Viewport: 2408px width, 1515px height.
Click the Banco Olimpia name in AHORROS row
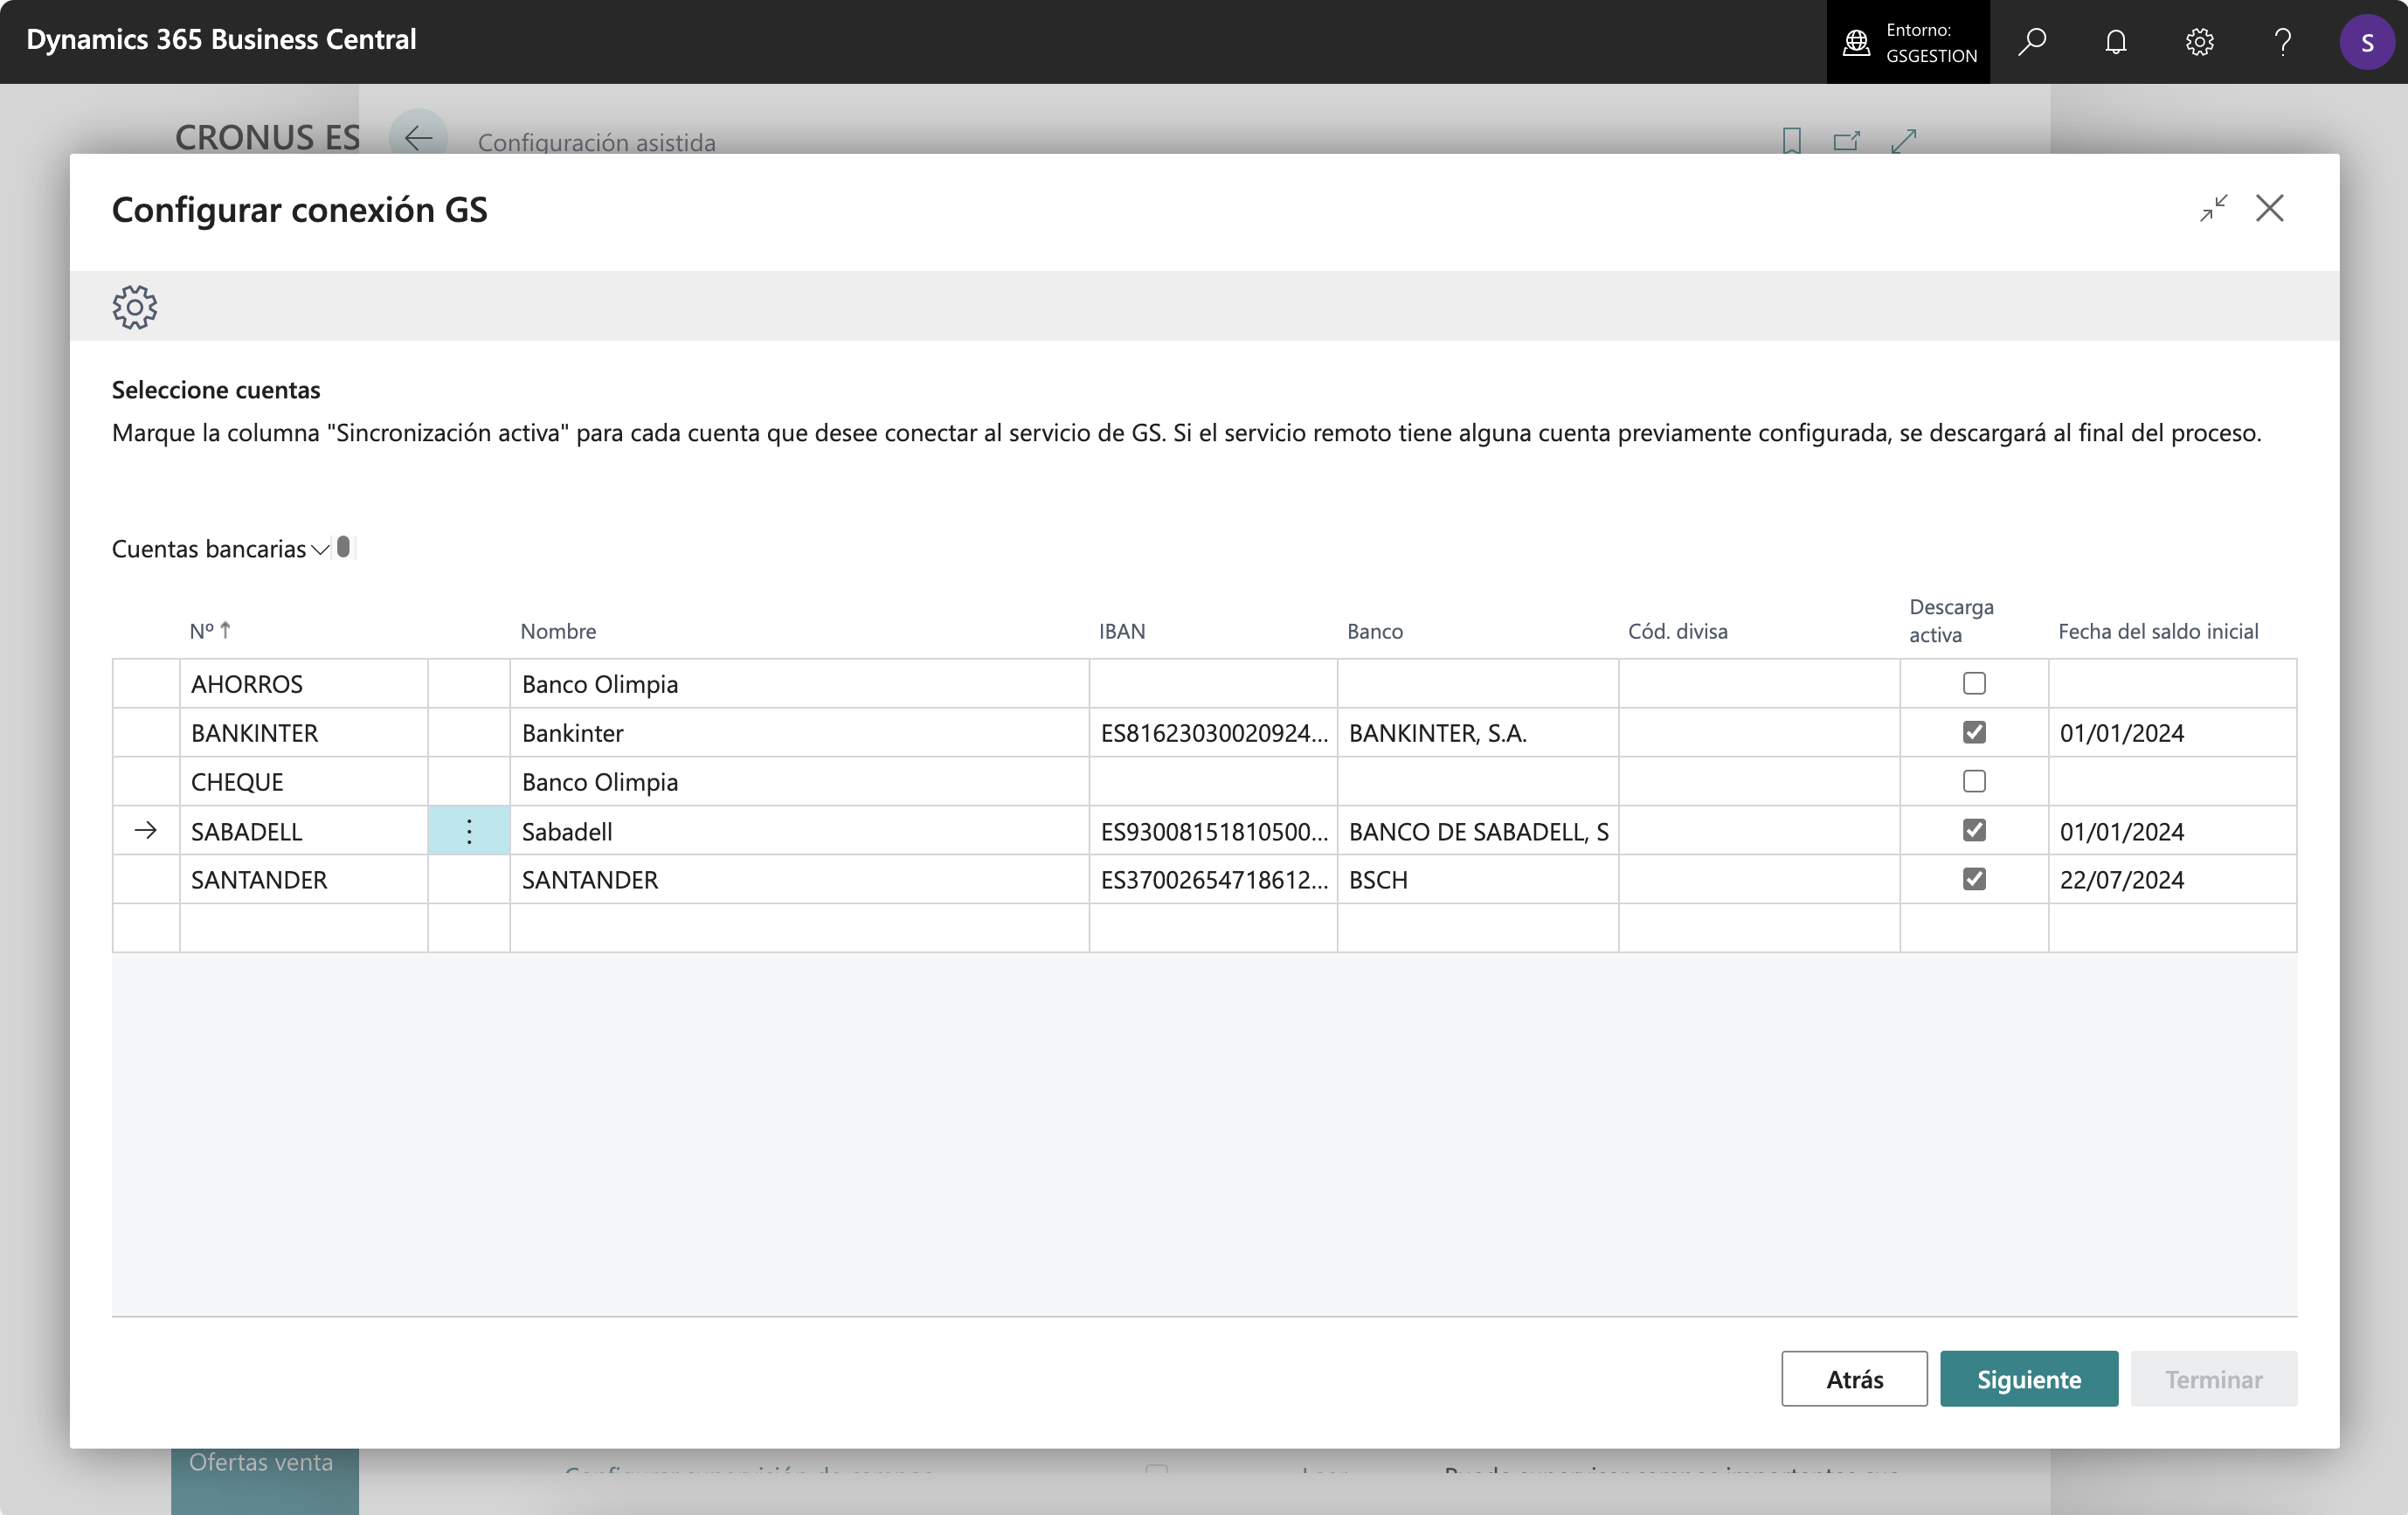pos(799,684)
